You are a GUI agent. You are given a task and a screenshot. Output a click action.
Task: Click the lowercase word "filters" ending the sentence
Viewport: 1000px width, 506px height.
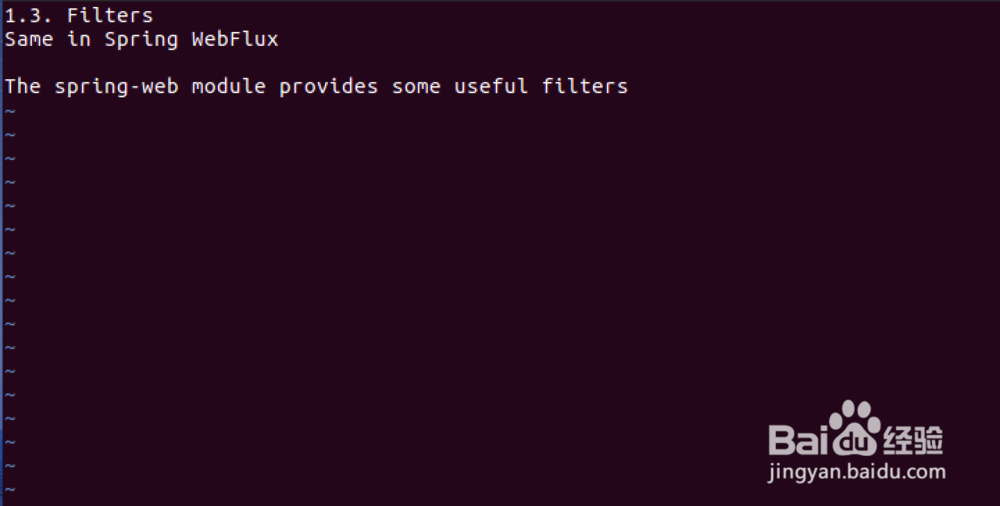(x=585, y=87)
